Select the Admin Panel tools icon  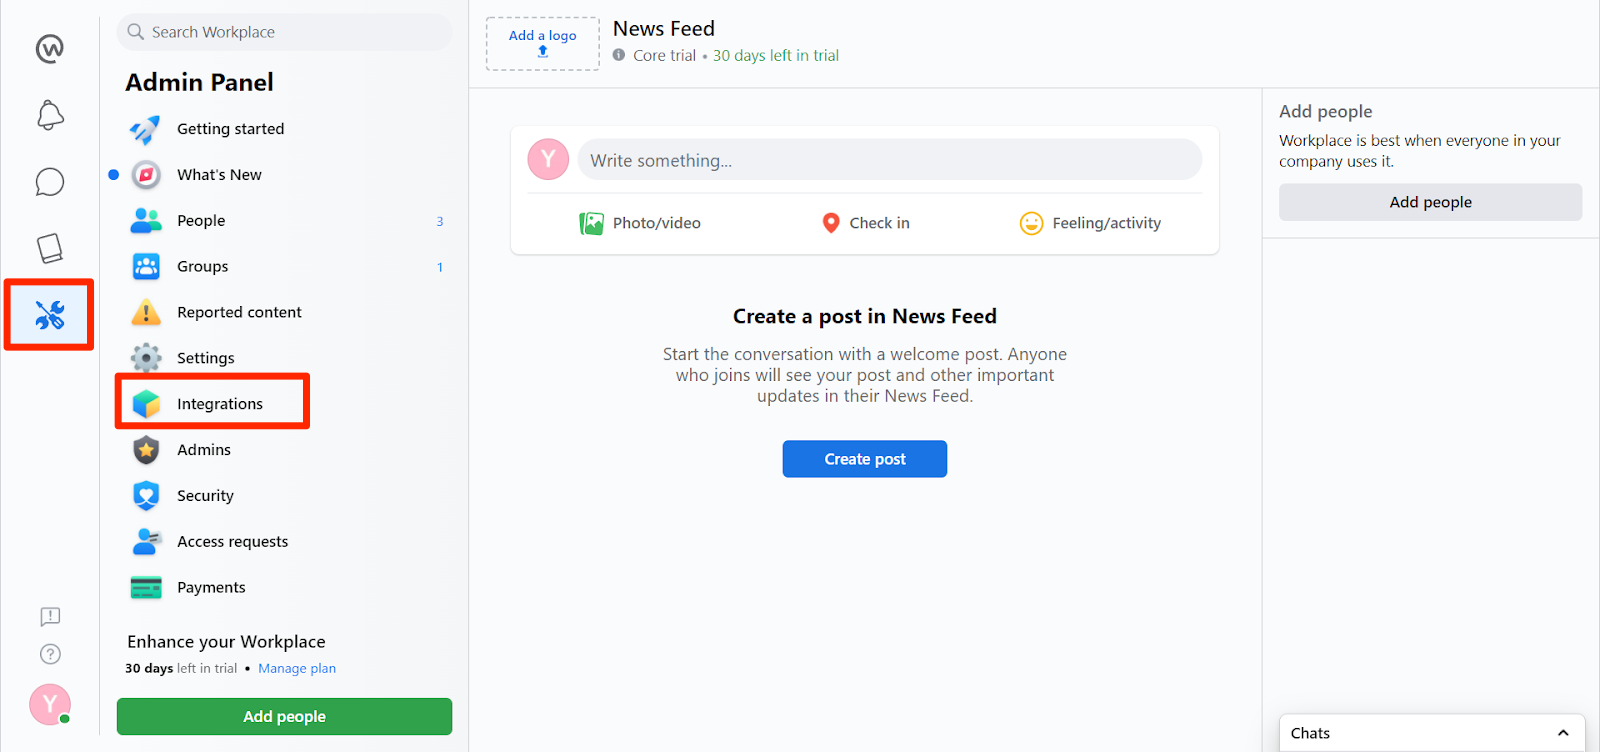50,315
